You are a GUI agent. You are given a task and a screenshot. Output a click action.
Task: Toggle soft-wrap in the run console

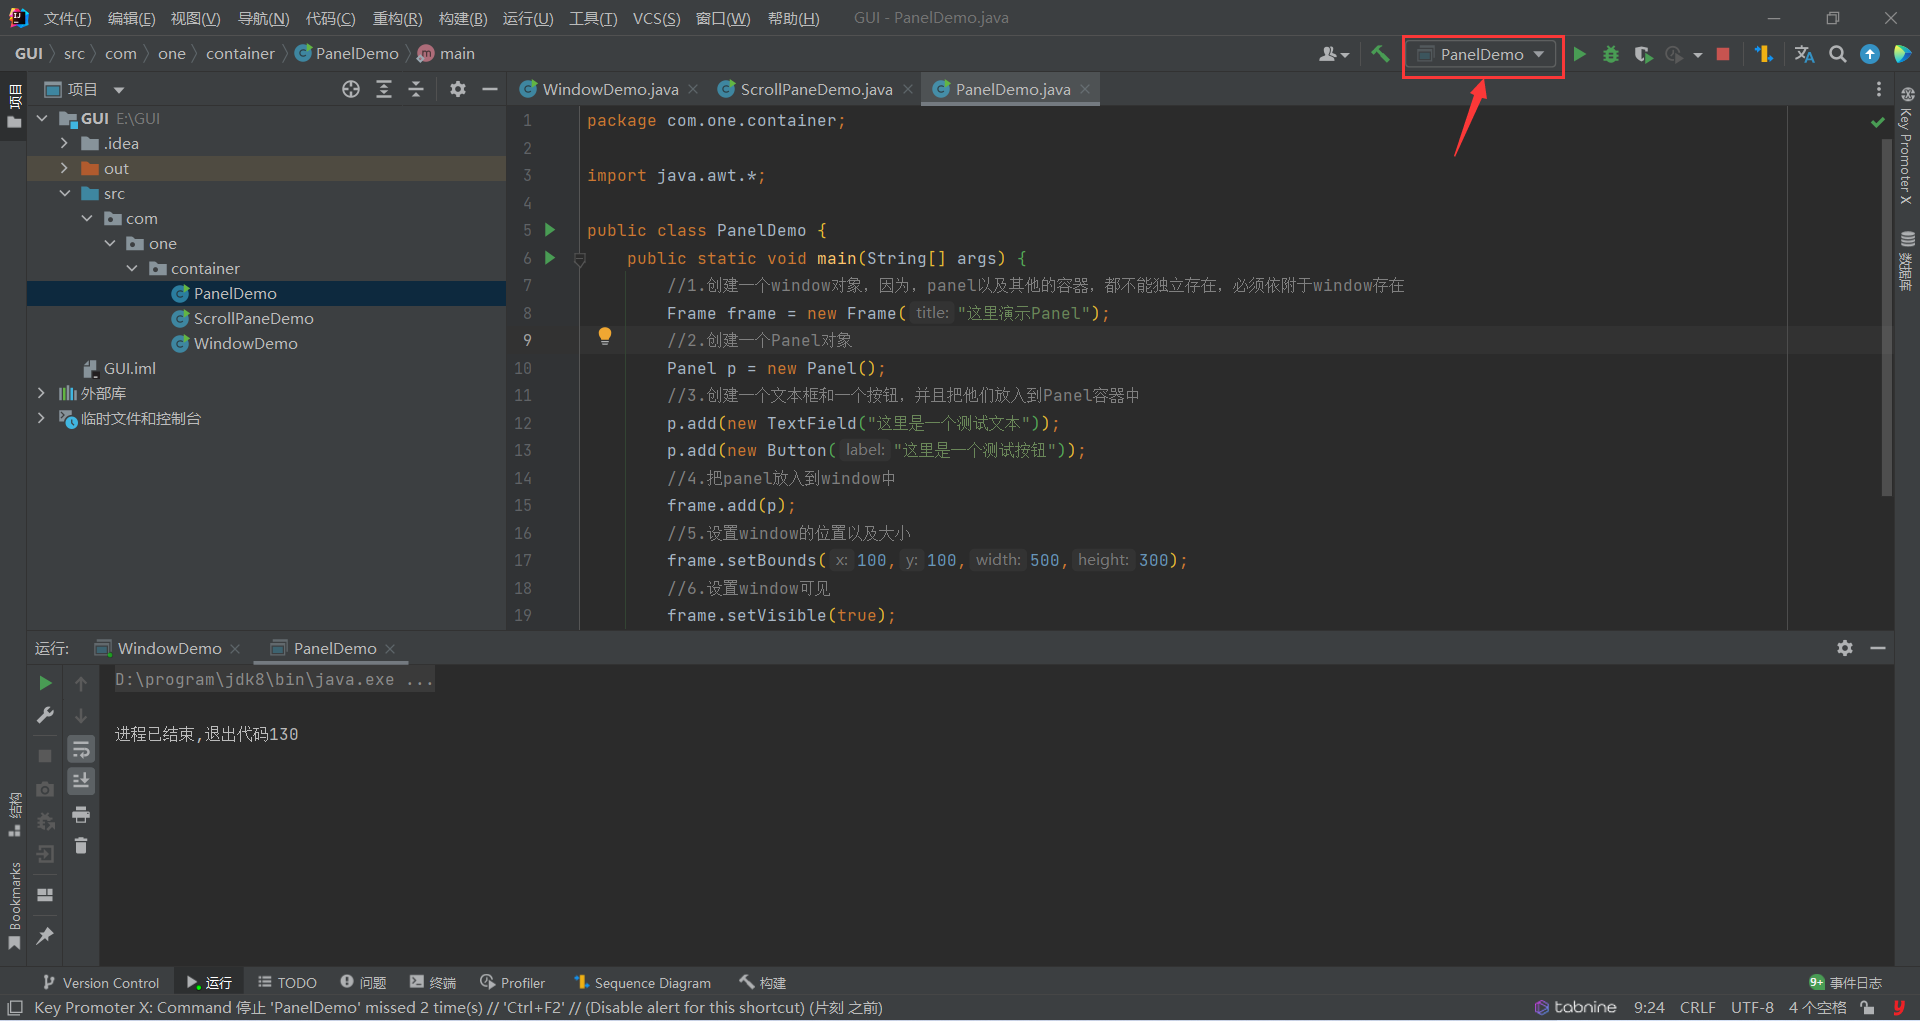(x=81, y=749)
